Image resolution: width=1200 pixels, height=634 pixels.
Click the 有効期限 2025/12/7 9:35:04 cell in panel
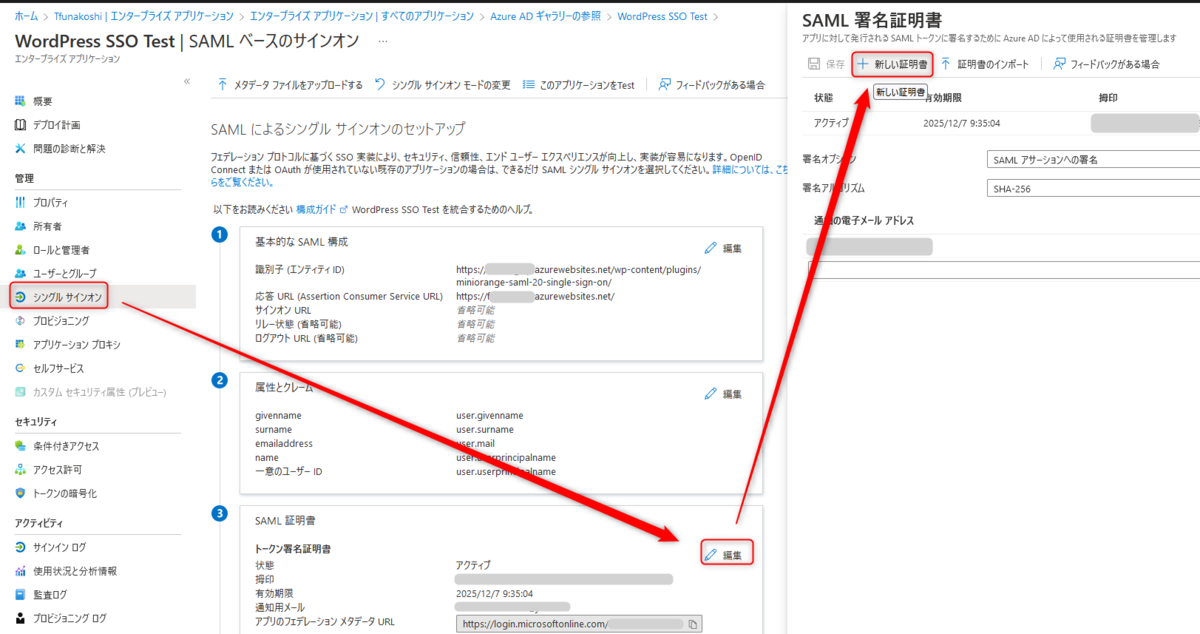tap(961, 124)
